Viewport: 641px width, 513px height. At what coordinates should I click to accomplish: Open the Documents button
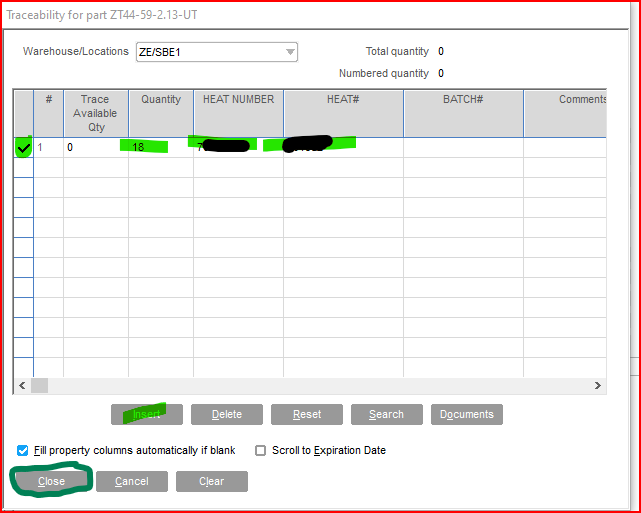tap(467, 414)
